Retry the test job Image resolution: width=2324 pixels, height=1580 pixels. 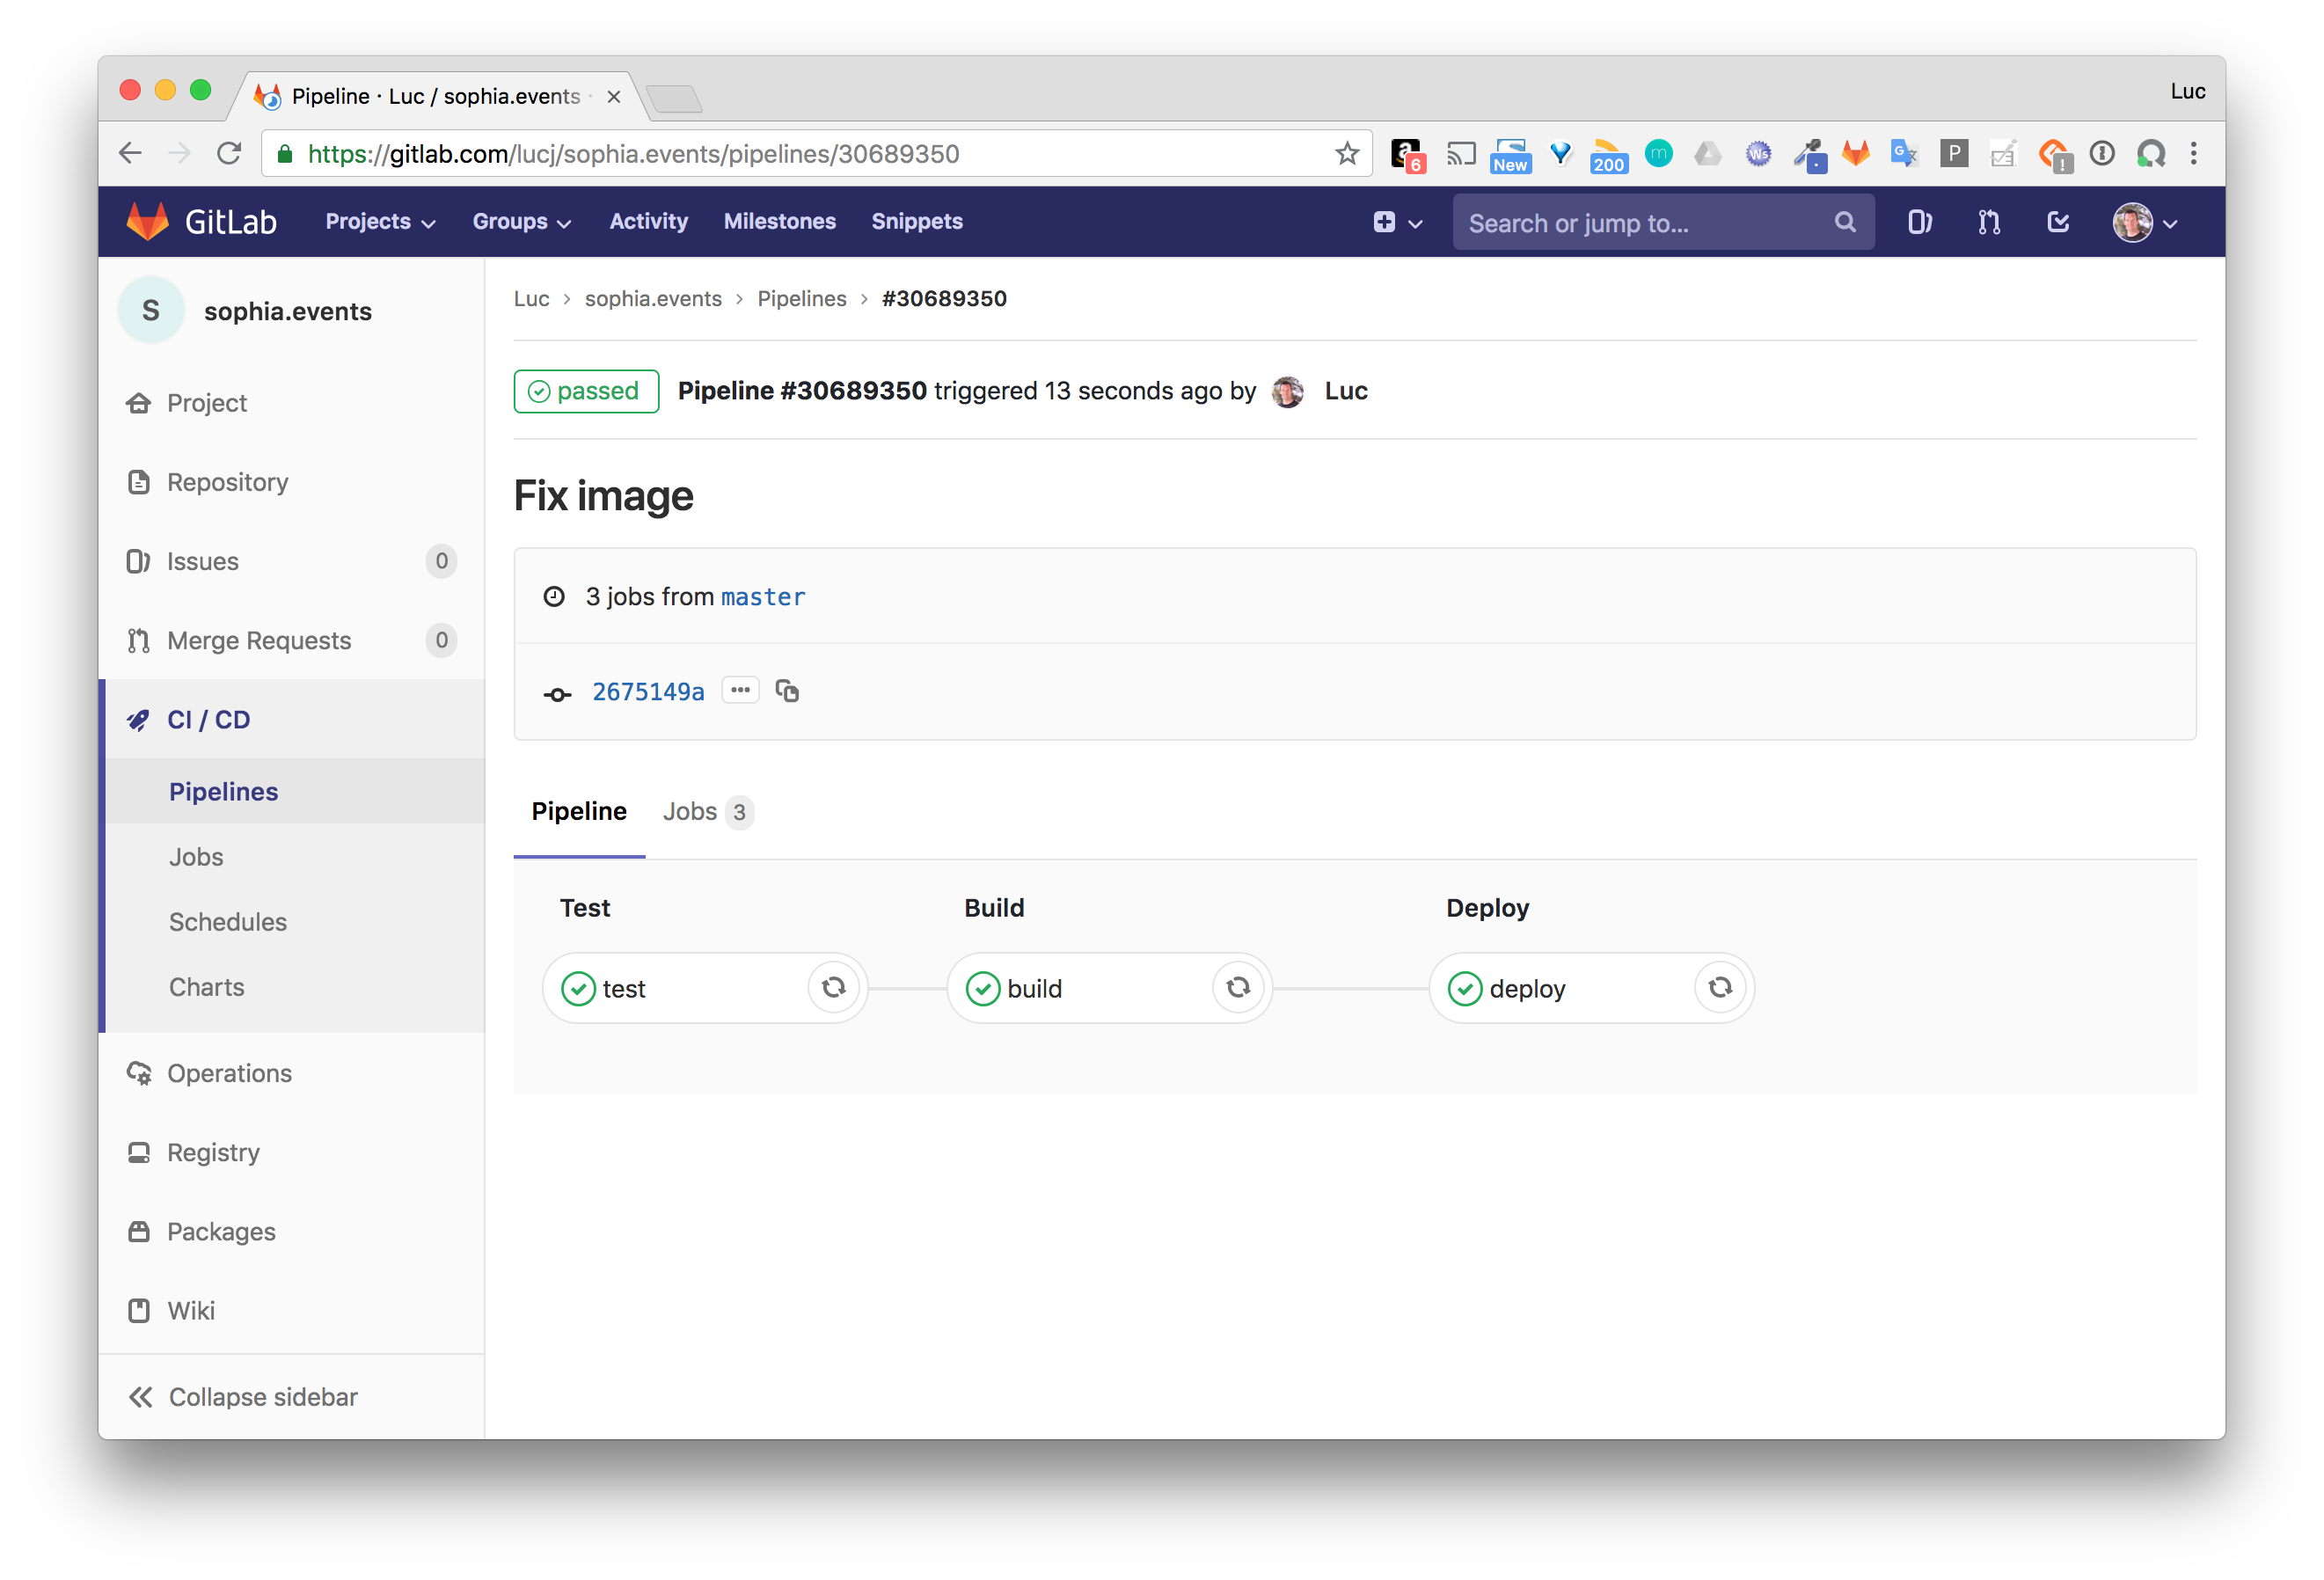833,987
